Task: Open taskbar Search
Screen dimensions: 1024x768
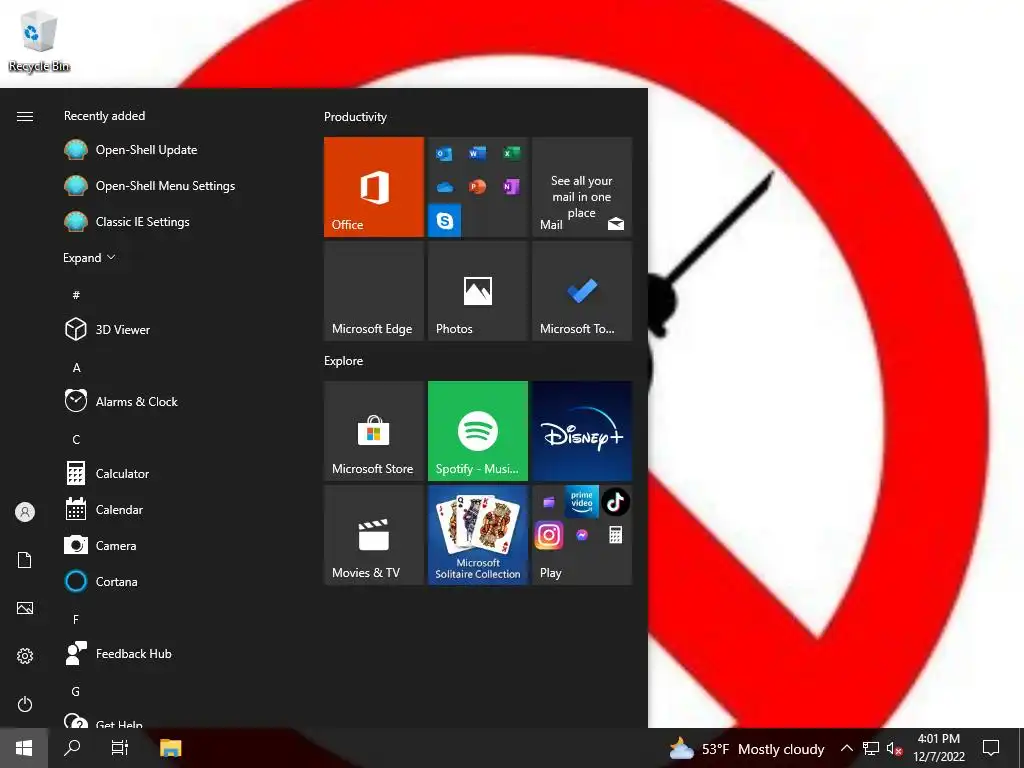Action: click(72, 748)
